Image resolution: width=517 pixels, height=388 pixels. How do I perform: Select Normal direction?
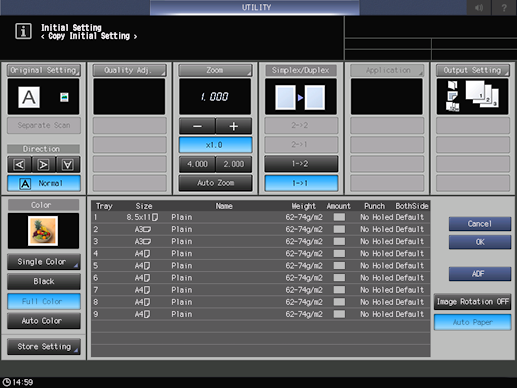44,183
